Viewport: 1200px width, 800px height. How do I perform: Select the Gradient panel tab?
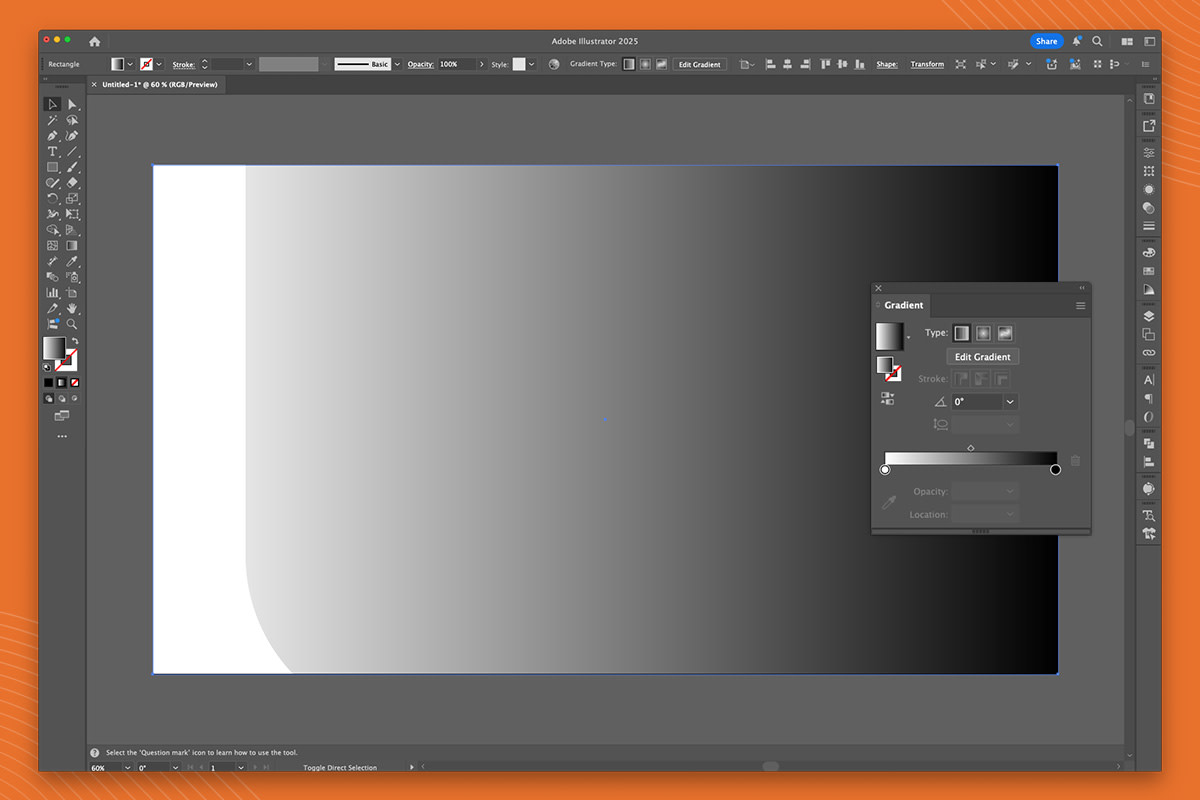click(903, 305)
